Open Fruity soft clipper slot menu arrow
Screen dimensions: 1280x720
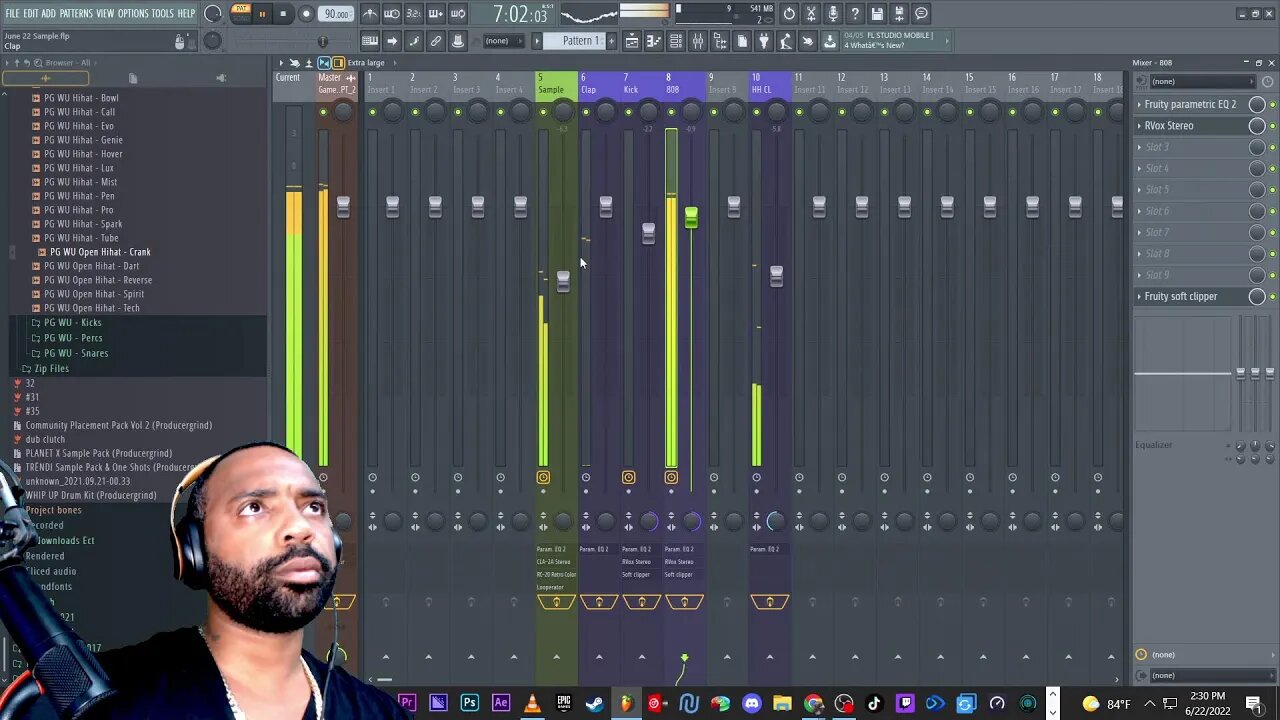pyautogui.click(x=1139, y=296)
